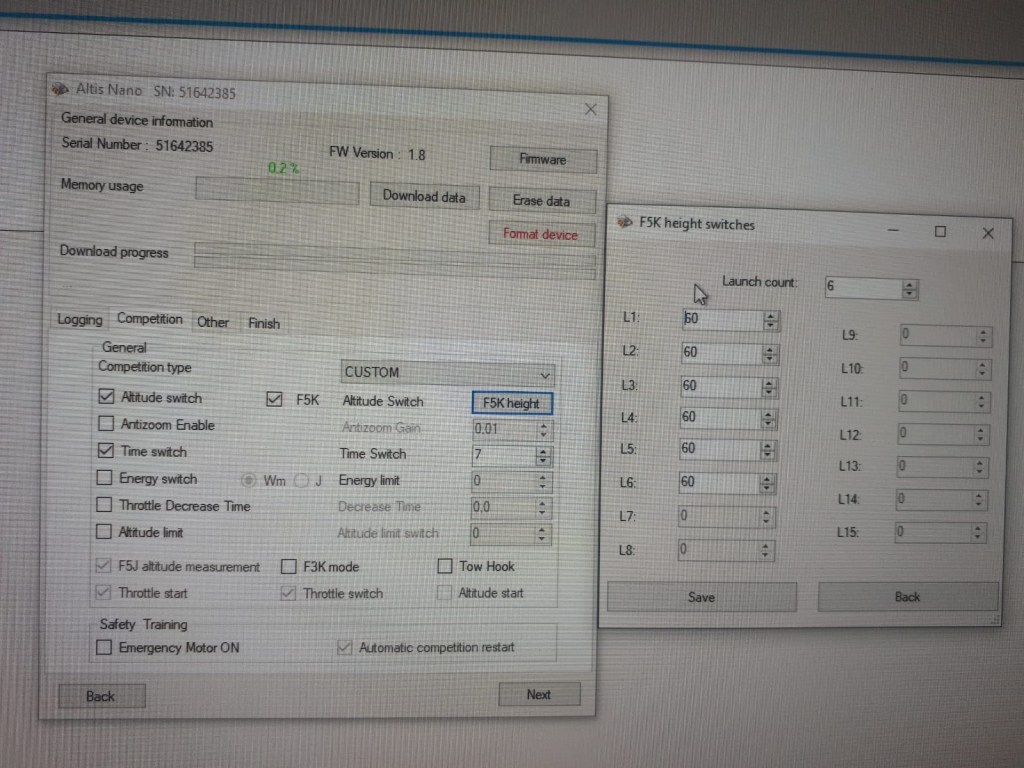Click the L1 height stepper arrows
This screenshot has width=1024, height=768.
[770, 320]
